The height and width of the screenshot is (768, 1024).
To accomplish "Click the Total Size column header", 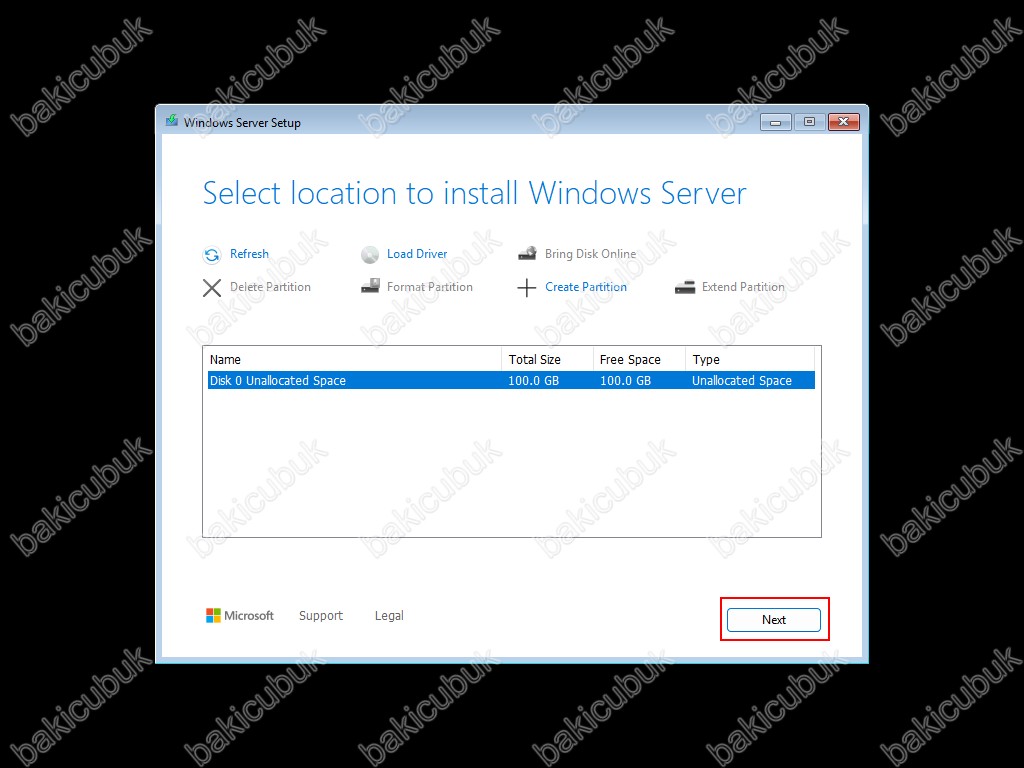I will (547, 359).
